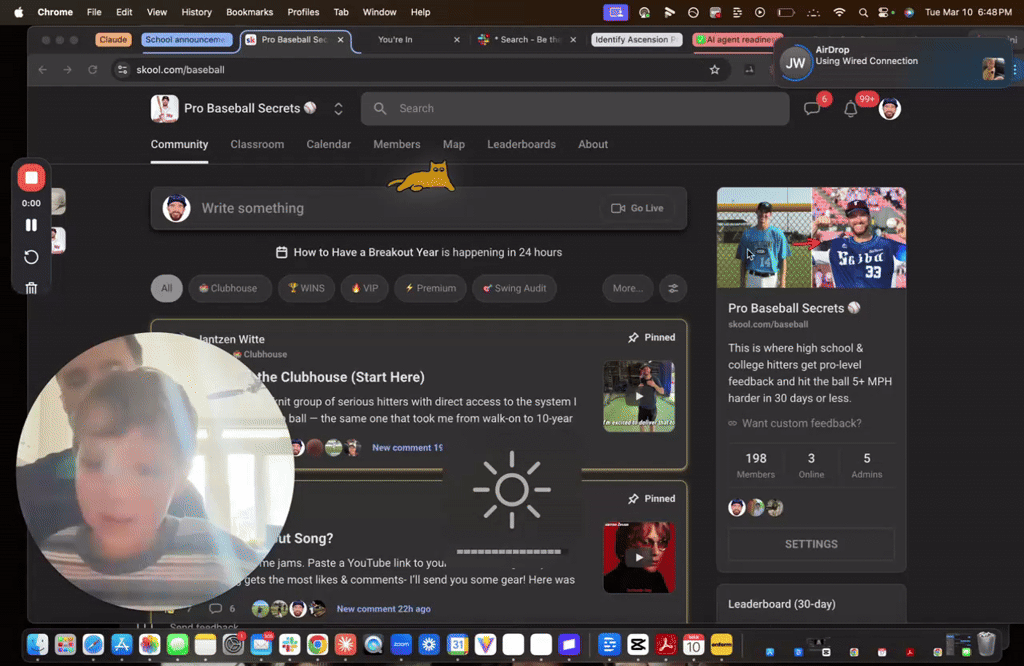Reload the skool.com page

coord(93,70)
